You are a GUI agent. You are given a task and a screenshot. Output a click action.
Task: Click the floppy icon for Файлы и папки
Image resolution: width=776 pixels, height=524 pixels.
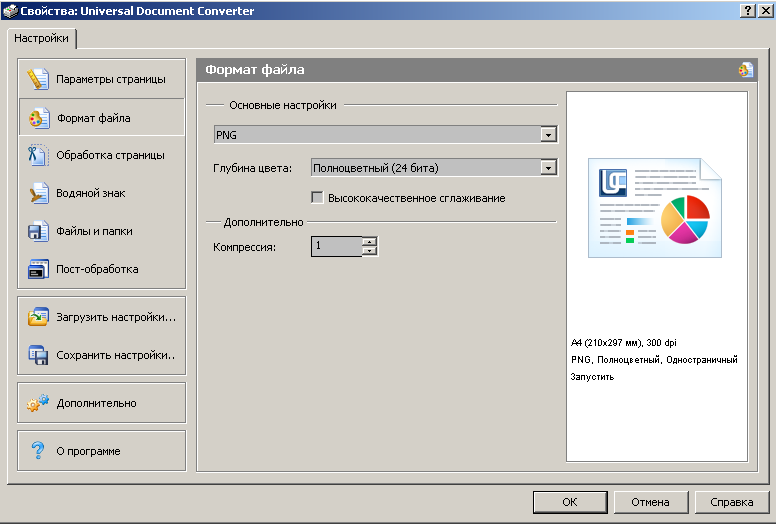pos(38,231)
